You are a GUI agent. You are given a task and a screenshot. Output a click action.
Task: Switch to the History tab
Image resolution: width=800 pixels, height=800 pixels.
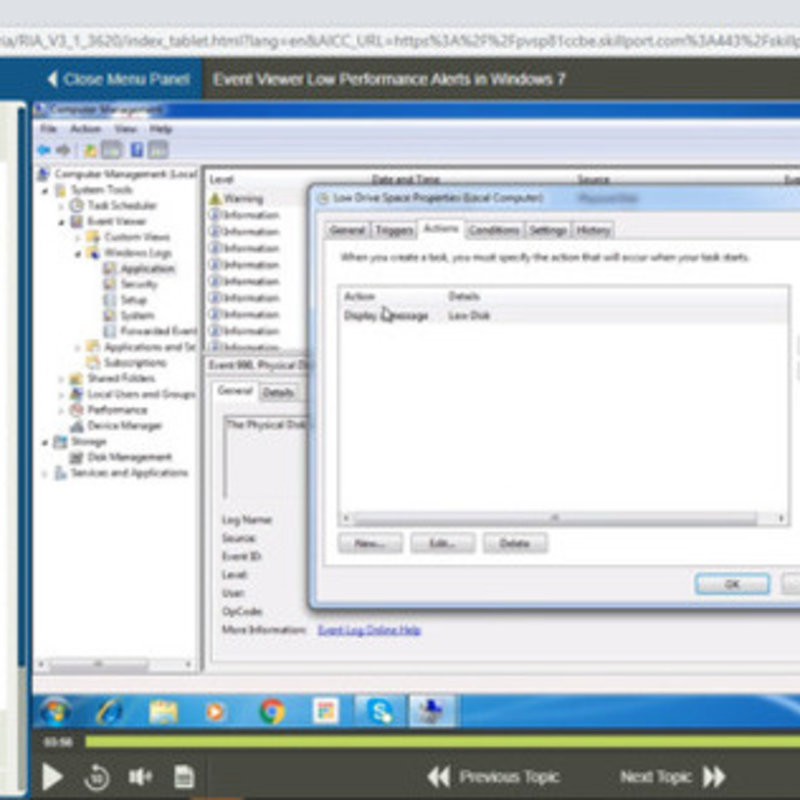click(x=593, y=231)
